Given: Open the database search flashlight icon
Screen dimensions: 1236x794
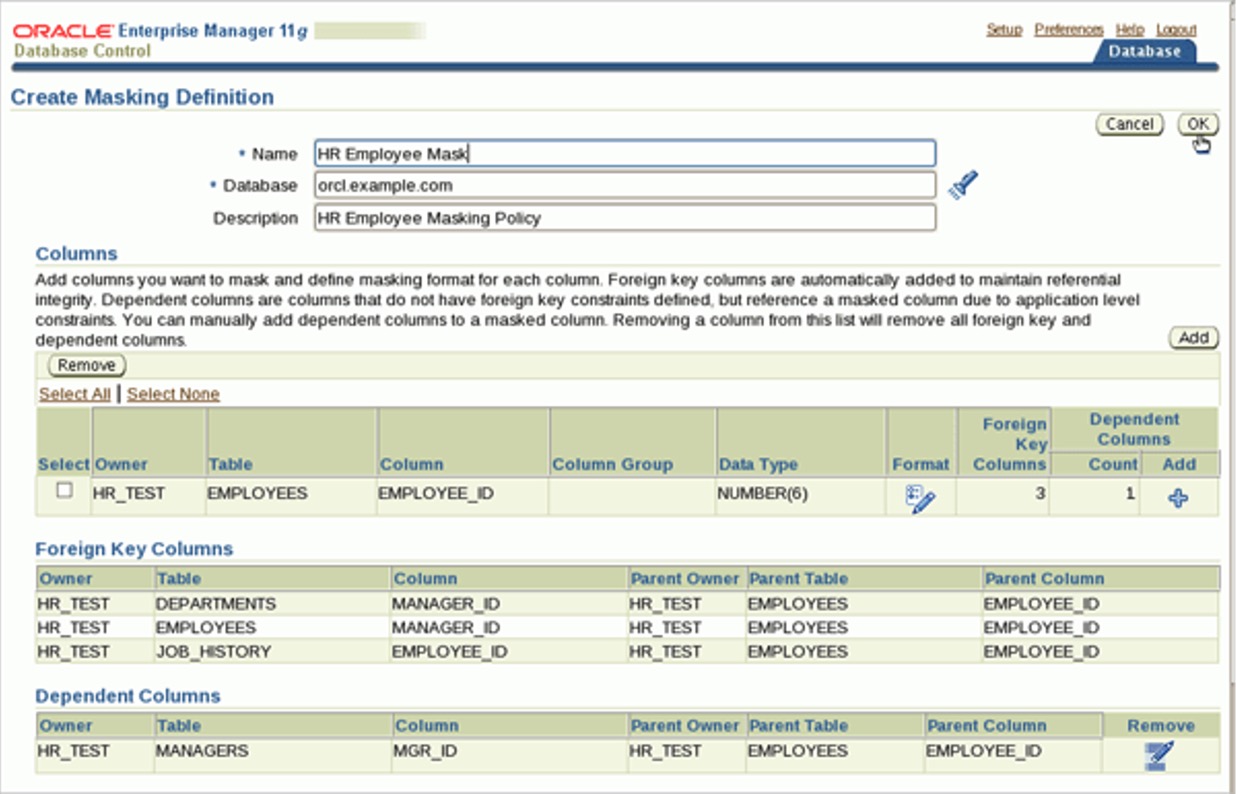Looking at the screenshot, I should pyautogui.click(x=963, y=186).
